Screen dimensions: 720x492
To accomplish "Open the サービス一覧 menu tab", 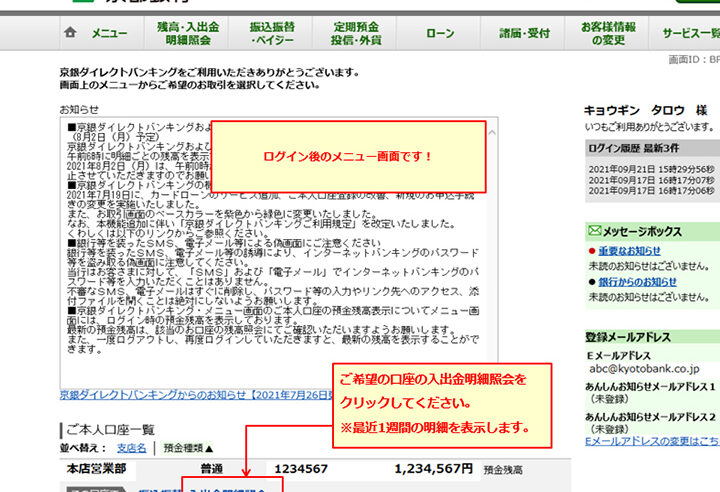I will pos(688,33).
